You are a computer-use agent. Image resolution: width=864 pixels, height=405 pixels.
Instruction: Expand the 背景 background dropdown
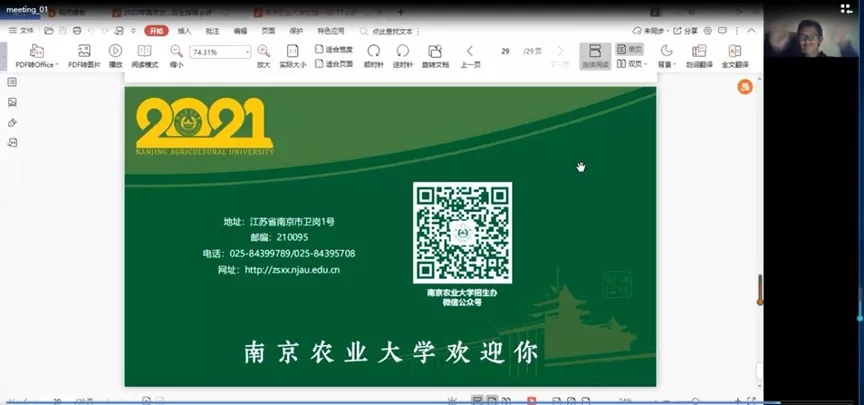[673, 65]
